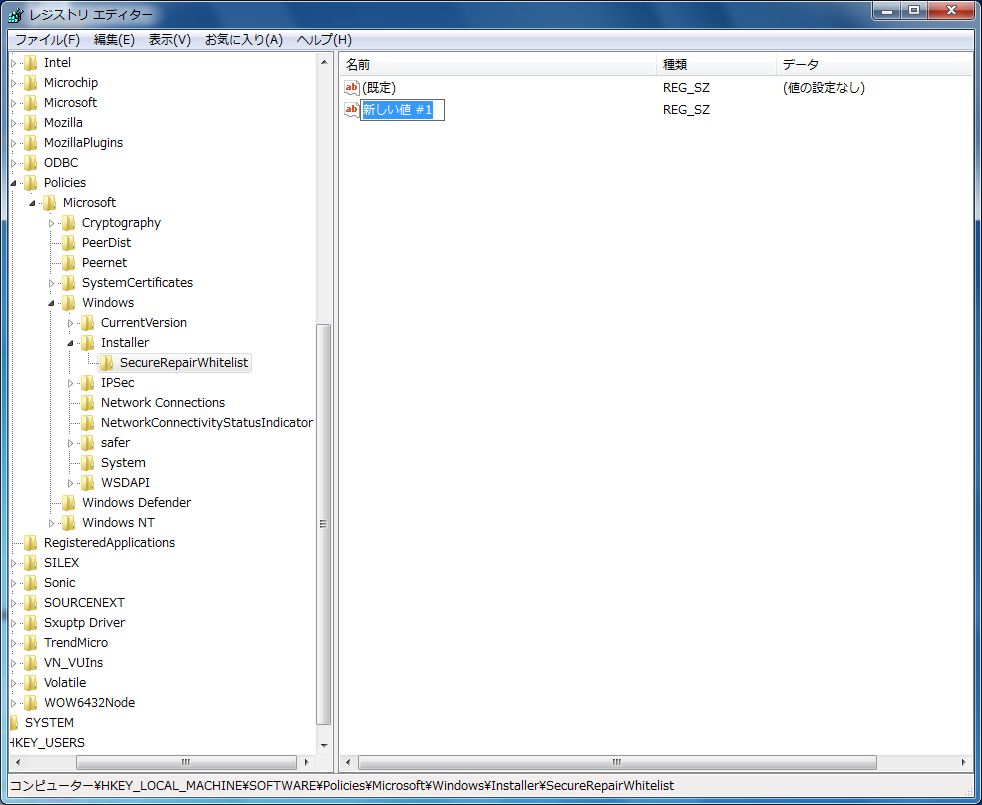
Task: Click the status bar registry path
Action: 342,786
